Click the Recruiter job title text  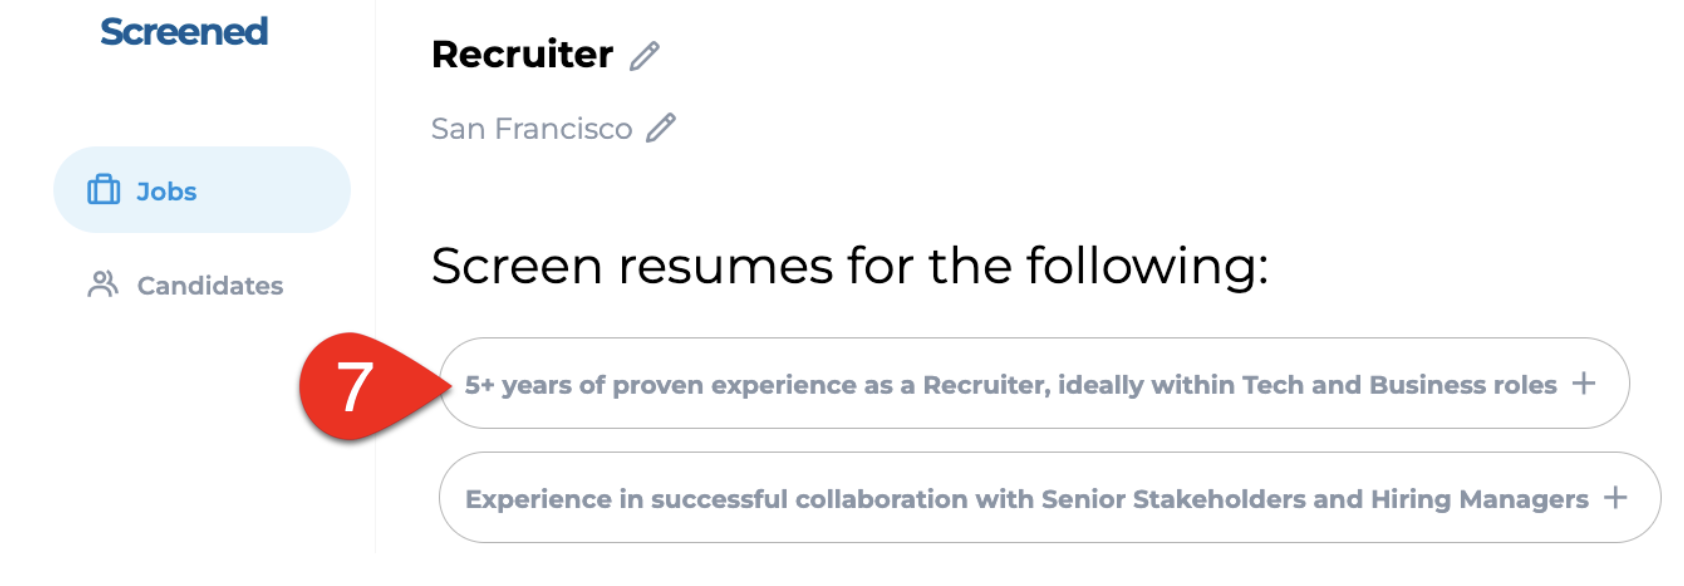522,54
